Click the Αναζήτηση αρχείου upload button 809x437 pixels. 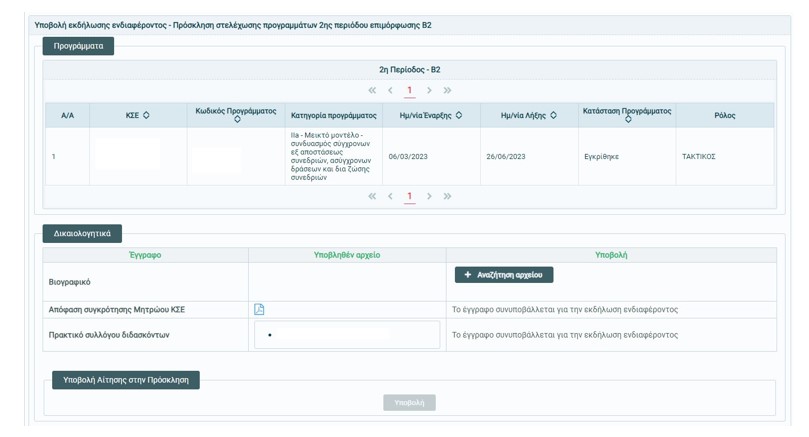point(504,275)
